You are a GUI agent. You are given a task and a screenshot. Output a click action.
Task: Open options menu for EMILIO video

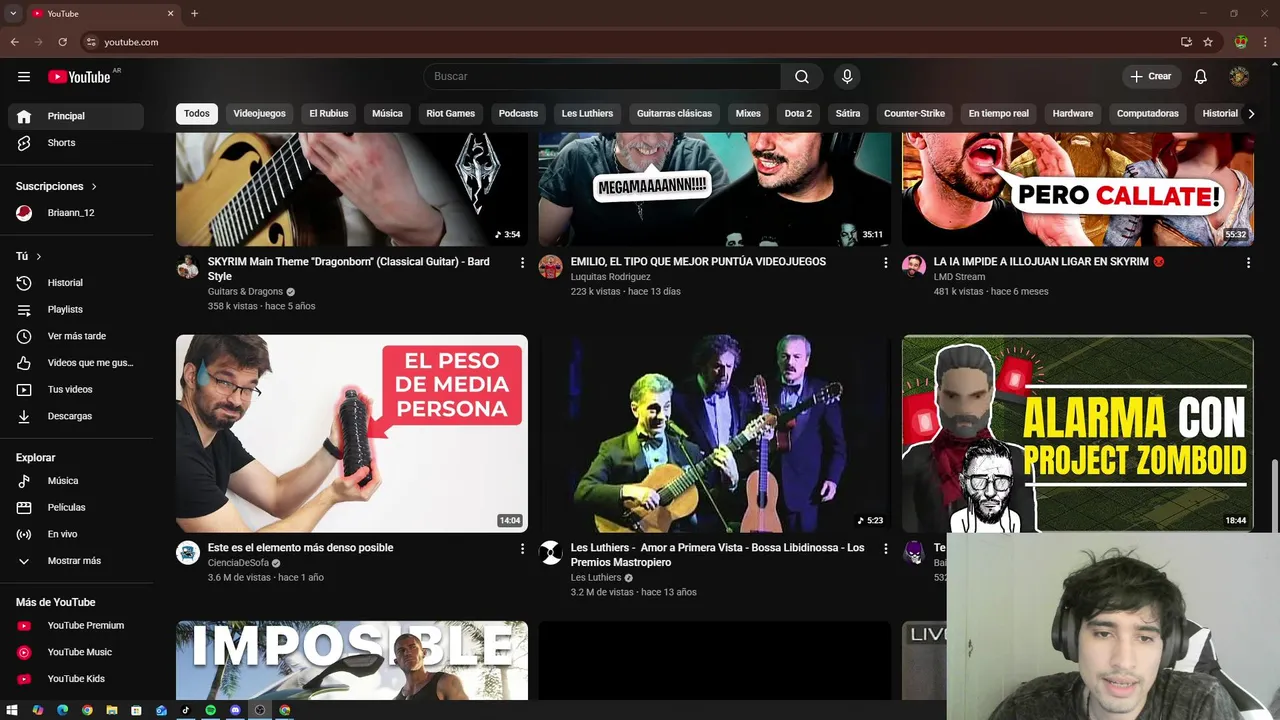pos(885,263)
